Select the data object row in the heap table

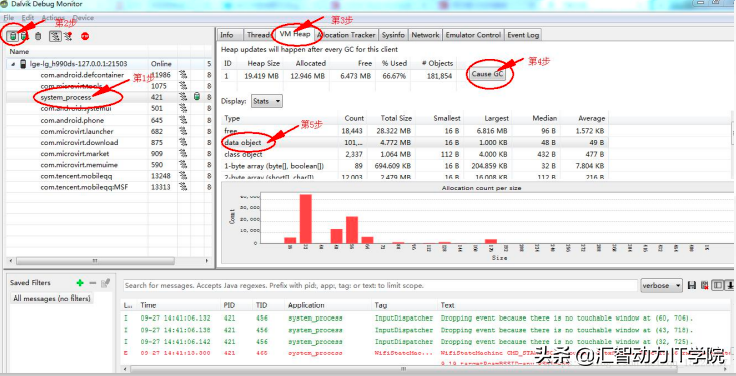tap(414, 142)
